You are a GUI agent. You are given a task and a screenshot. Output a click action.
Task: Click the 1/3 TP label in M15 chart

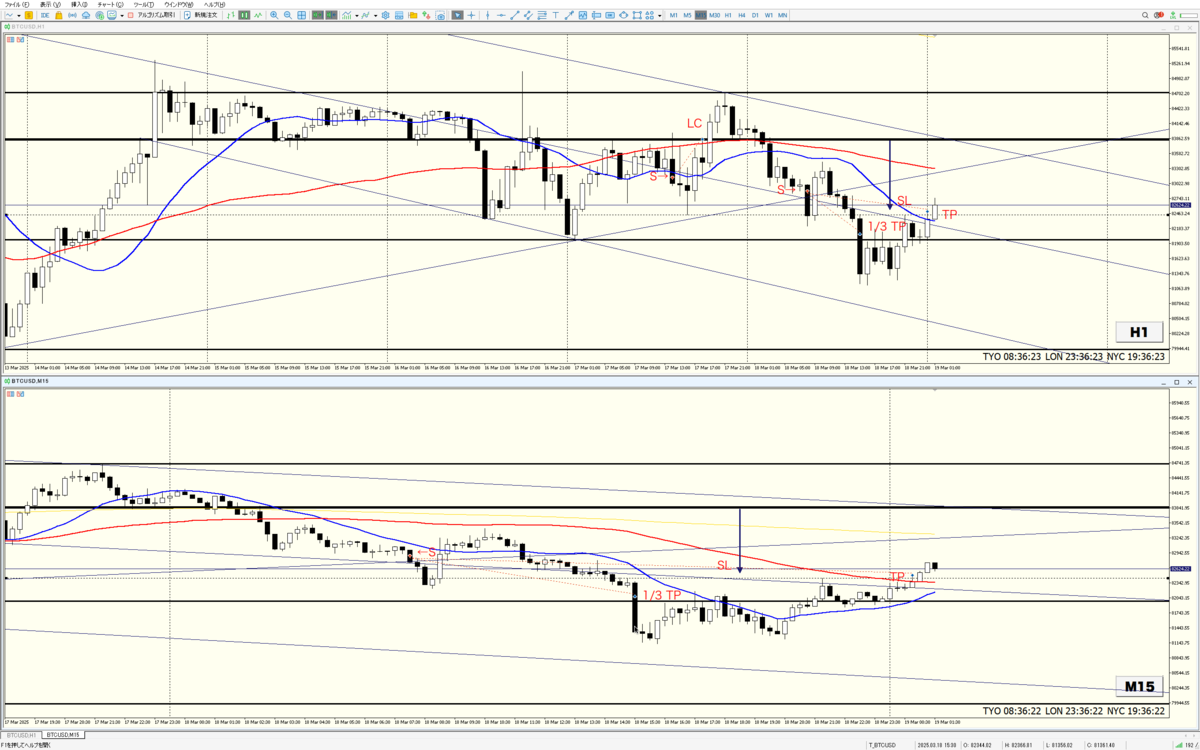click(x=662, y=595)
